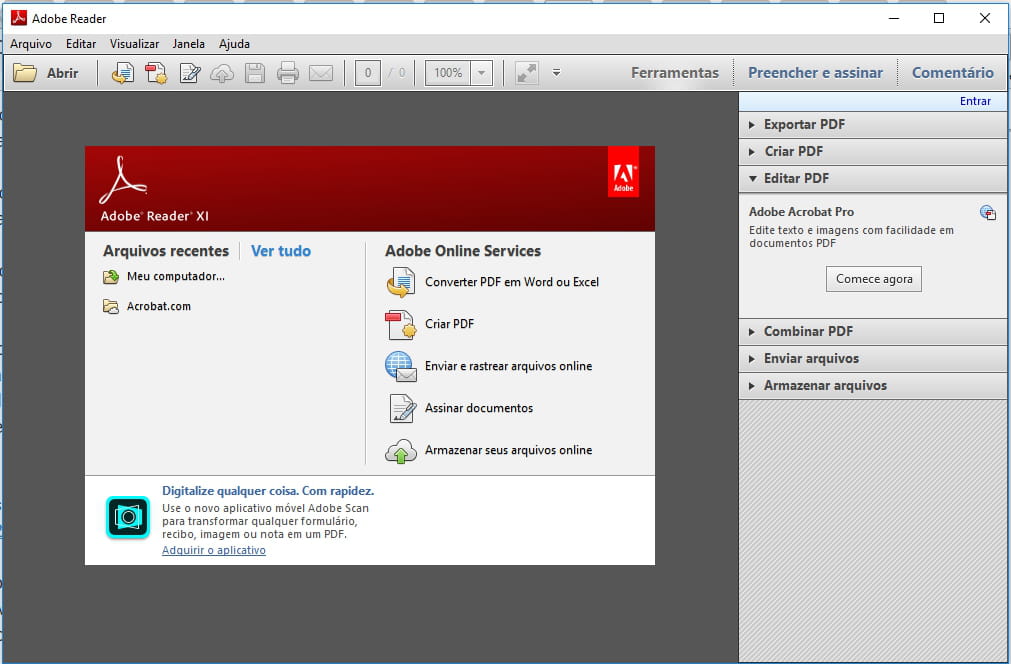Screen dimensions: 1011x664
Task: Open the Print dialog from the toolbar
Action: tap(287, 72)
